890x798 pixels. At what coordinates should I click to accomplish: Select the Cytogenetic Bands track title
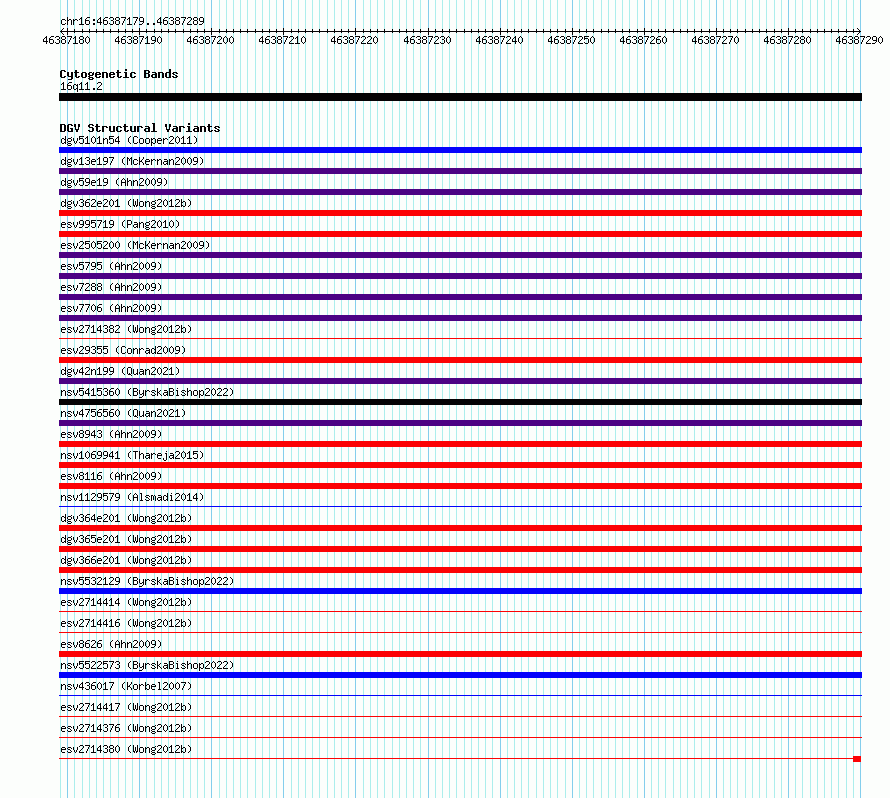(x=119, y=74)
